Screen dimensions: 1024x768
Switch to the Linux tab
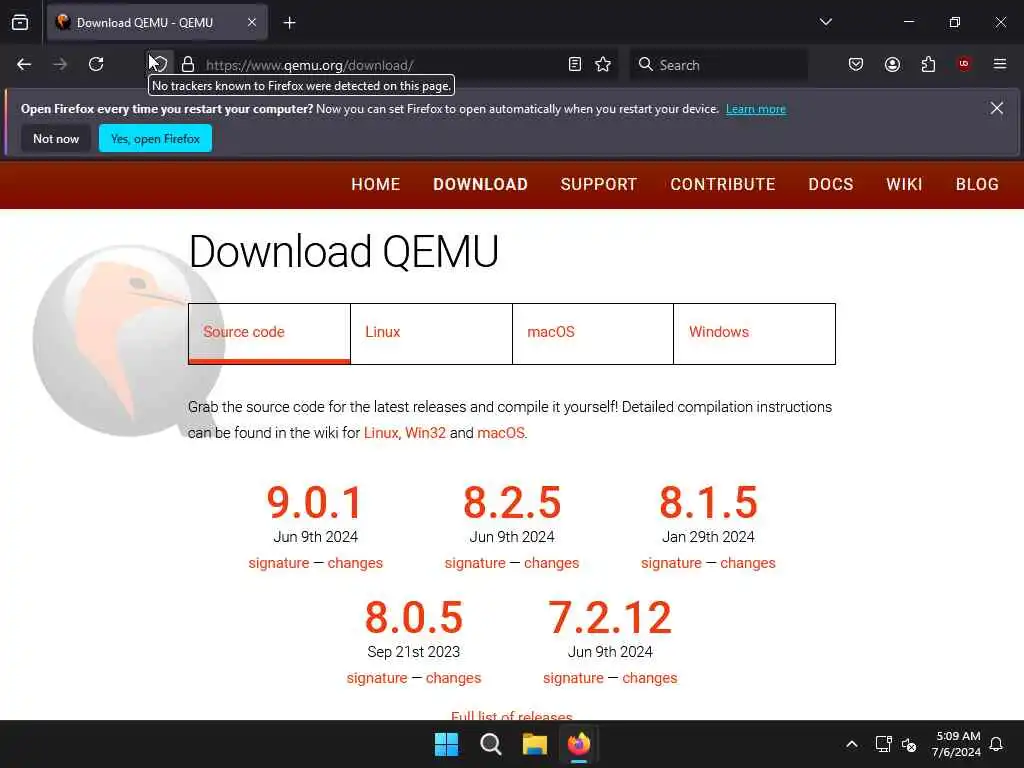(431, 334)
